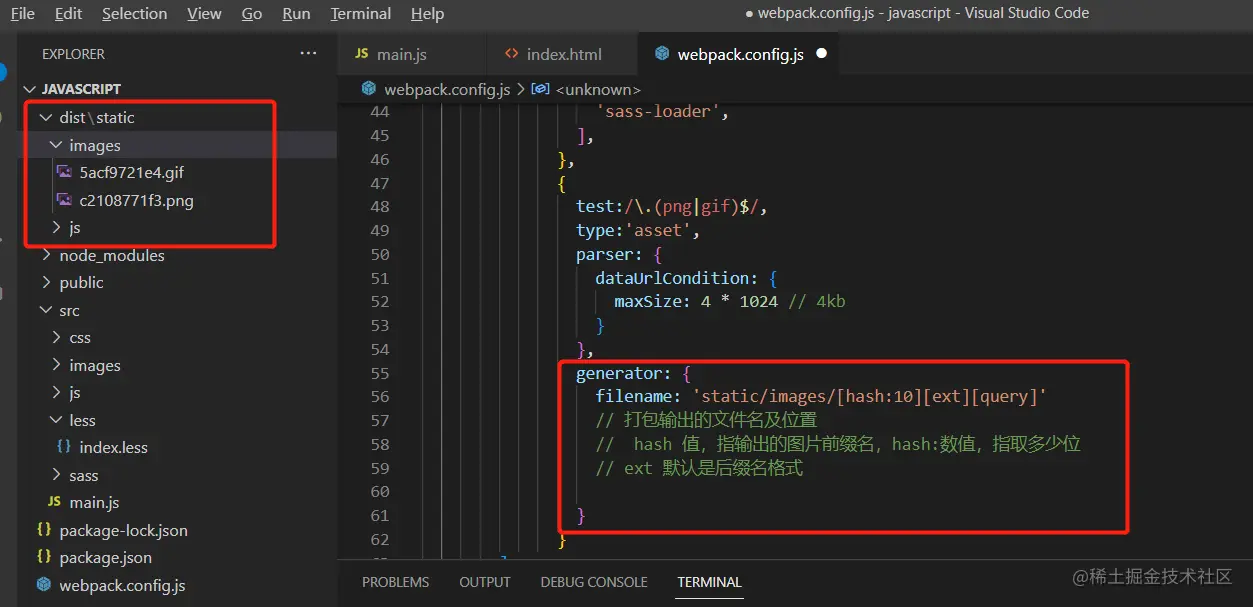Open the View menu

[204, 13]
